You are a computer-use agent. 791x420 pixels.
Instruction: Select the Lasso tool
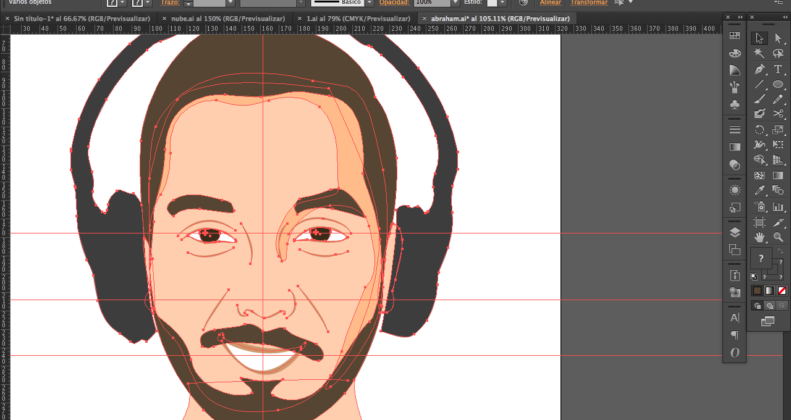pos(778,53)
